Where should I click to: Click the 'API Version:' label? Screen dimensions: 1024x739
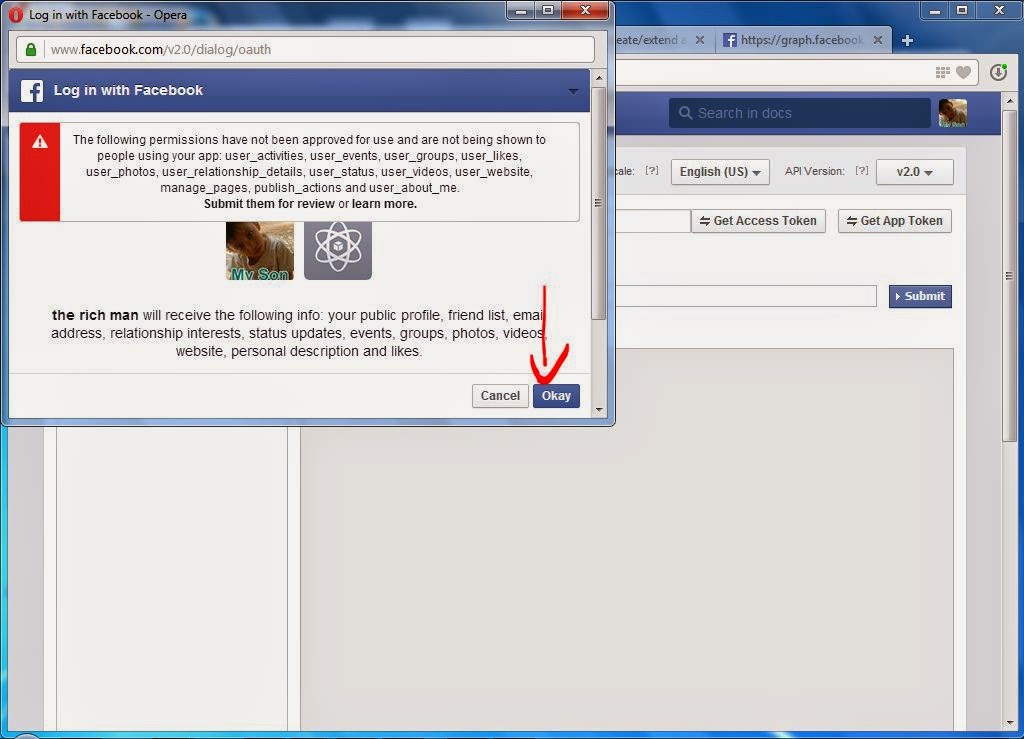click(814, 171)
